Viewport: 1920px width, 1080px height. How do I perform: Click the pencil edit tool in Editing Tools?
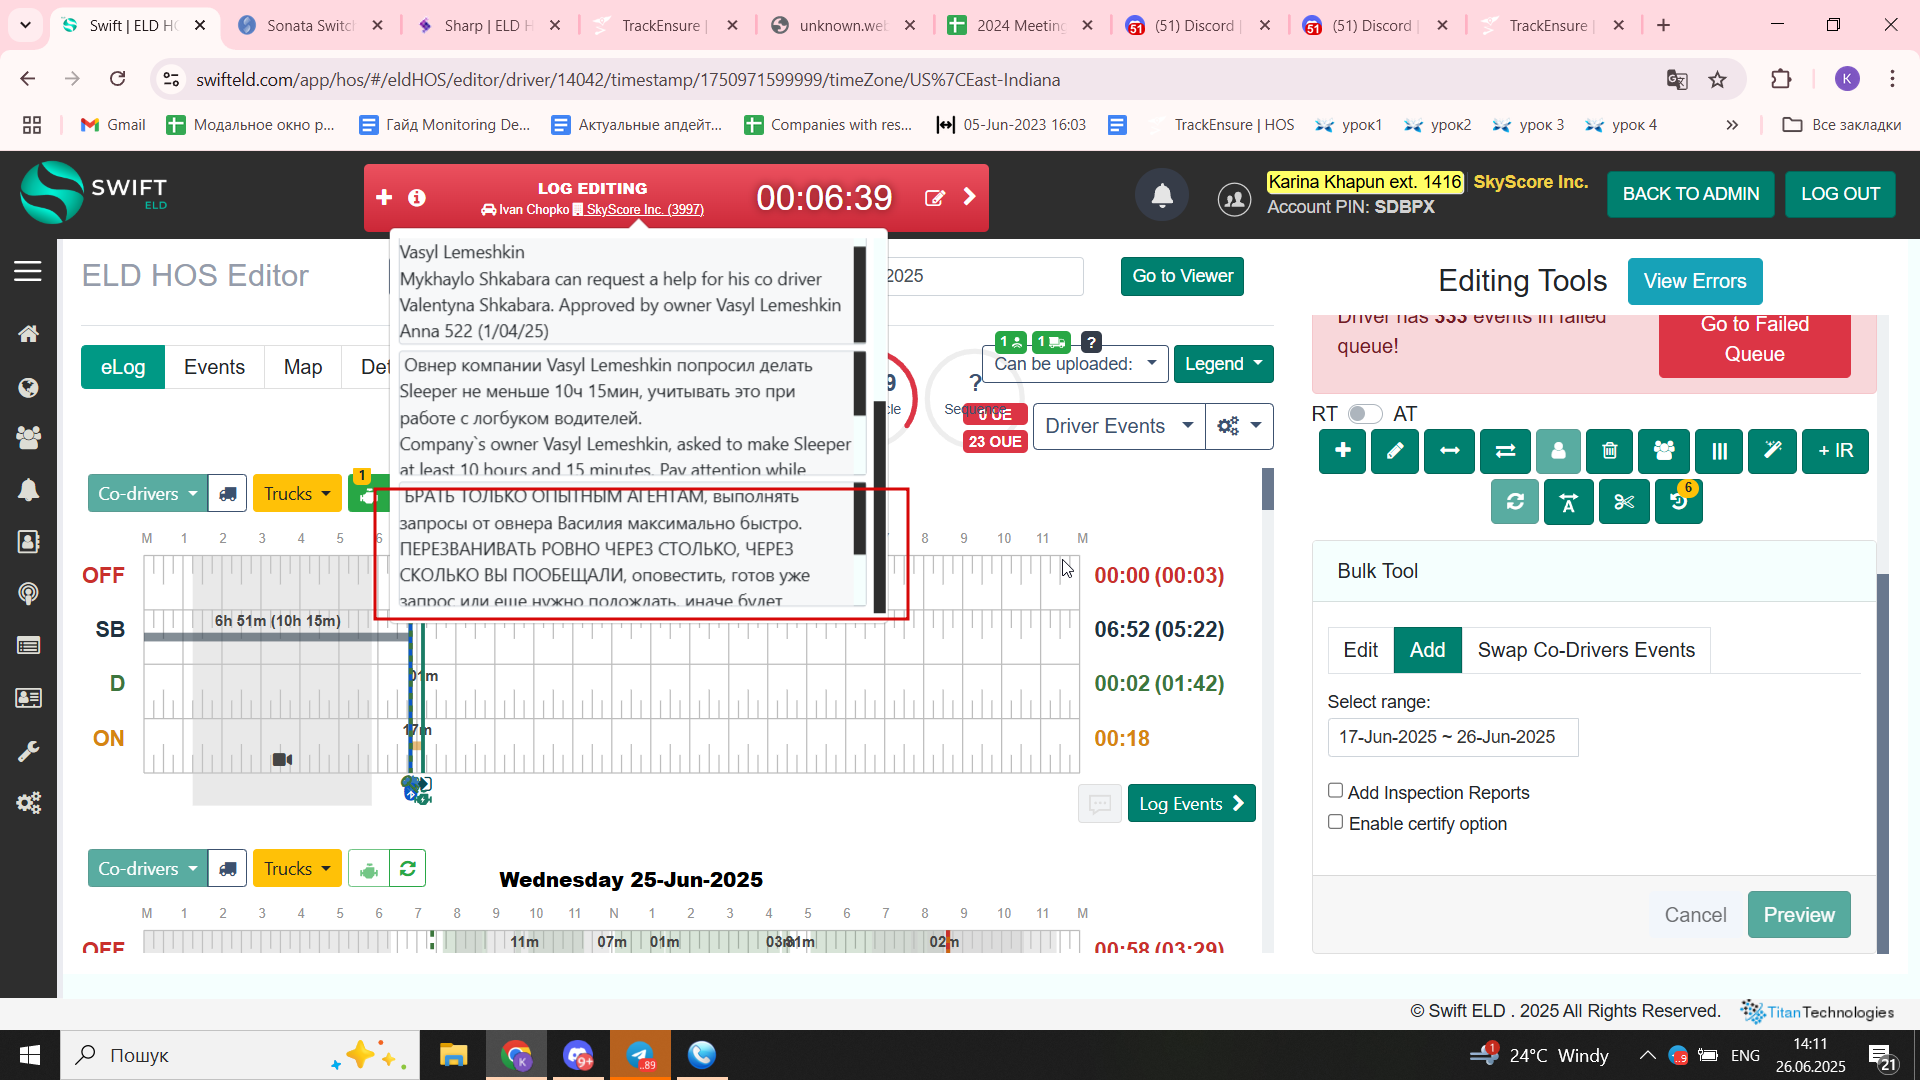point(1394,451)
